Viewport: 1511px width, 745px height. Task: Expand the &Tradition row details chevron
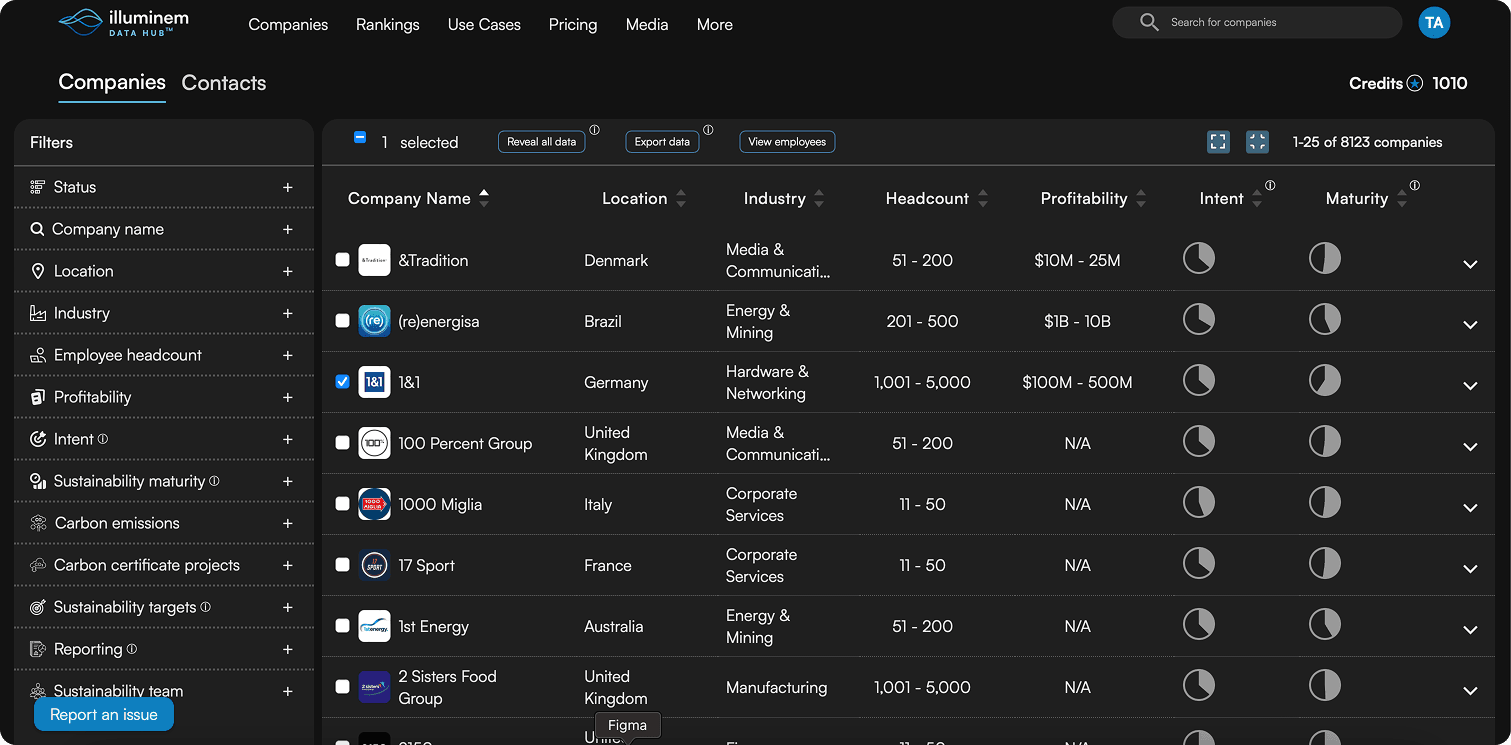pos(1470,264)
